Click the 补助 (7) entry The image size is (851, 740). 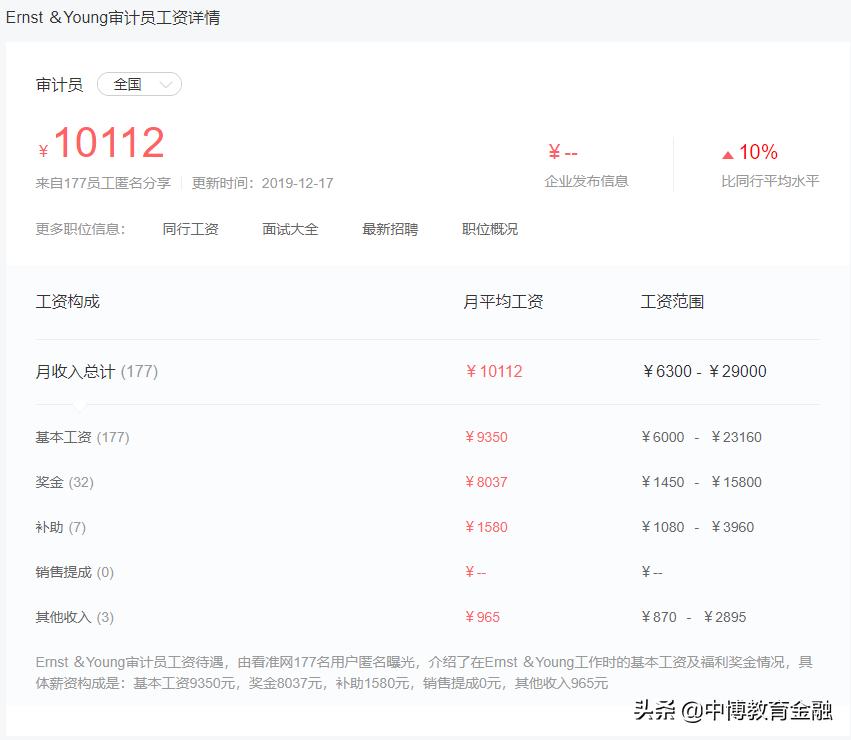tap(58, 527)
